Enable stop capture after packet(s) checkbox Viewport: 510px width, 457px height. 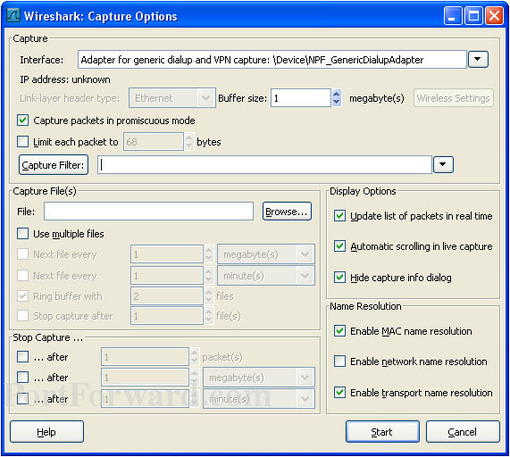click(x=23, y=357)
